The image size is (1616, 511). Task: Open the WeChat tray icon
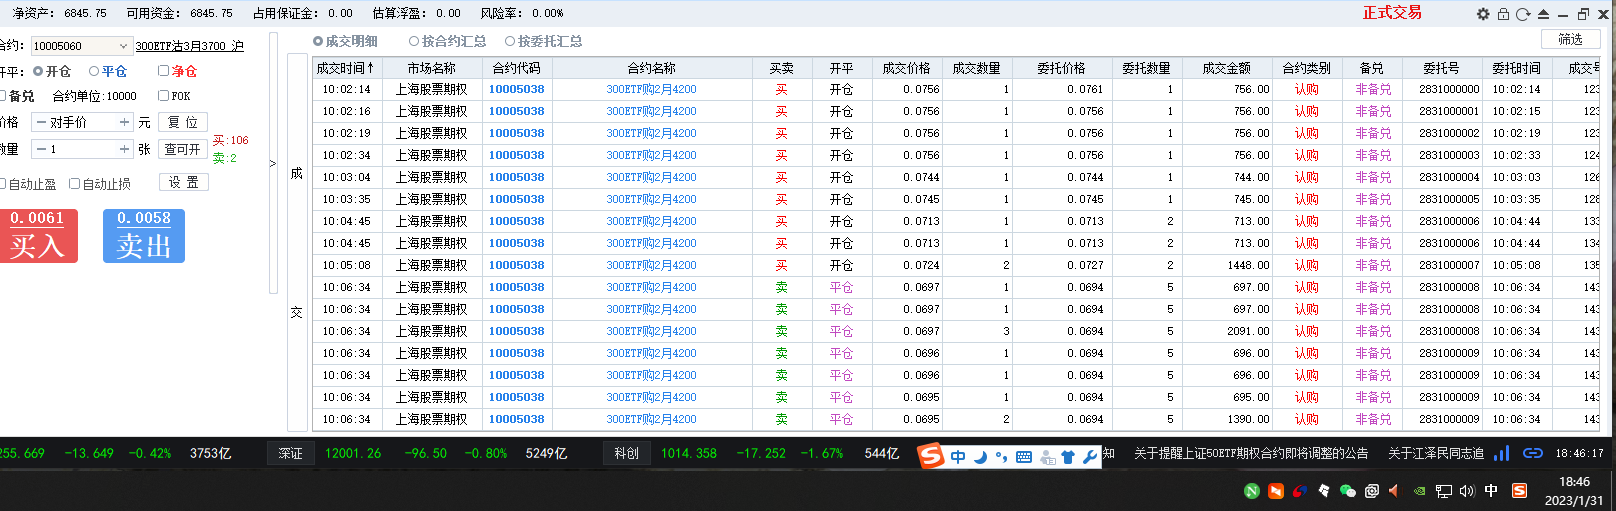coord(1347,490)
